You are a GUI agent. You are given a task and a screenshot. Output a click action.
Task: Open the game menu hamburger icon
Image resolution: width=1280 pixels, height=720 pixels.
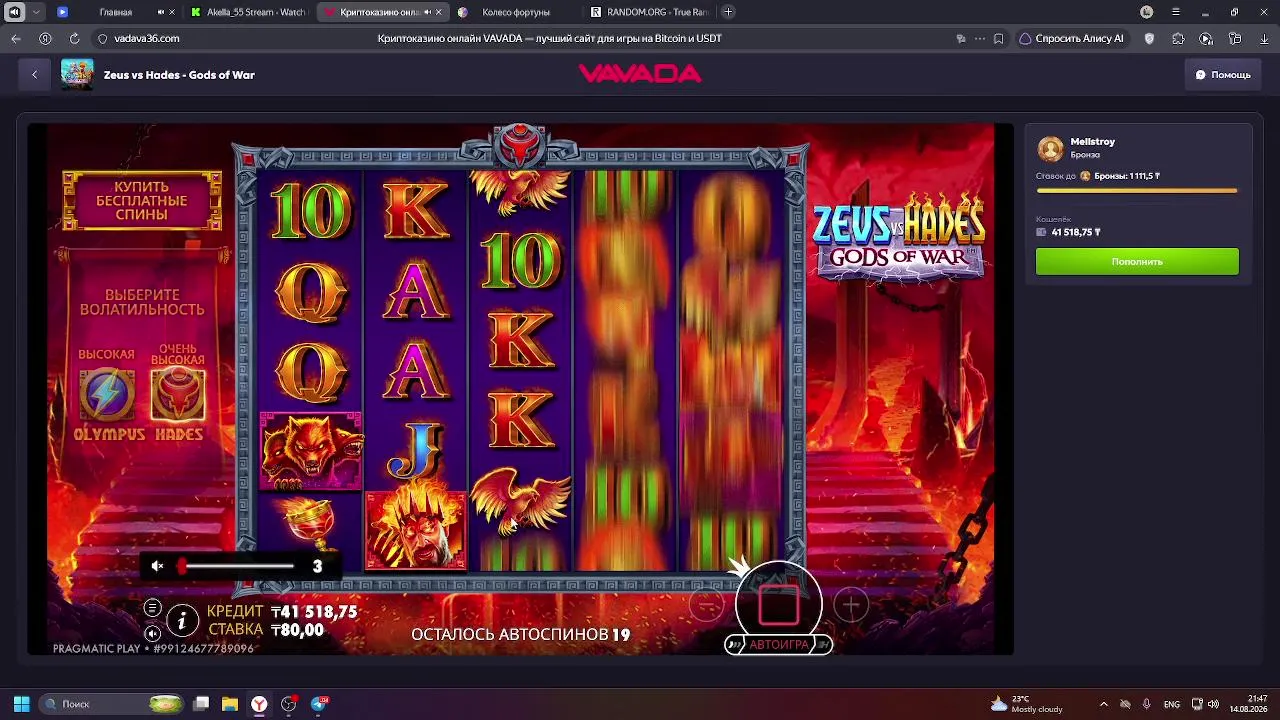152,608
